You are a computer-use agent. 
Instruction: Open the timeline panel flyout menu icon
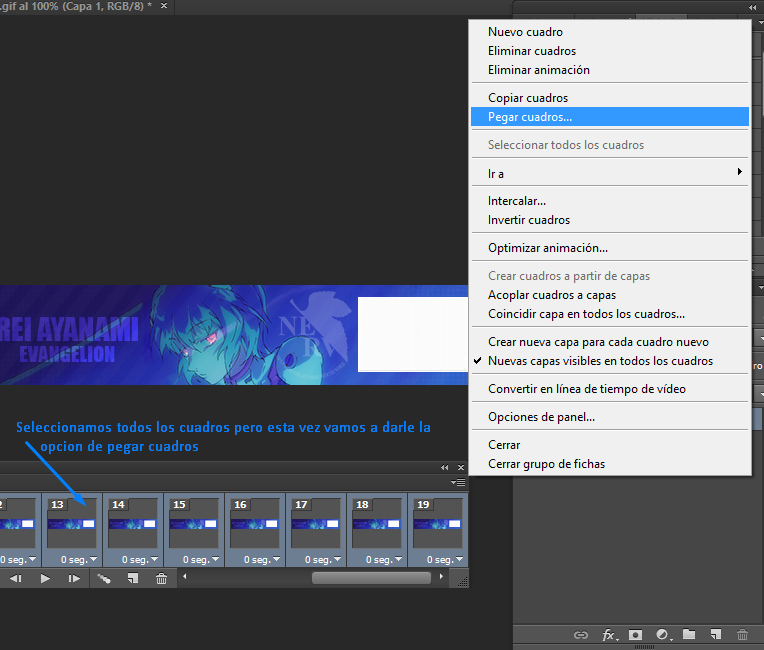458,482
